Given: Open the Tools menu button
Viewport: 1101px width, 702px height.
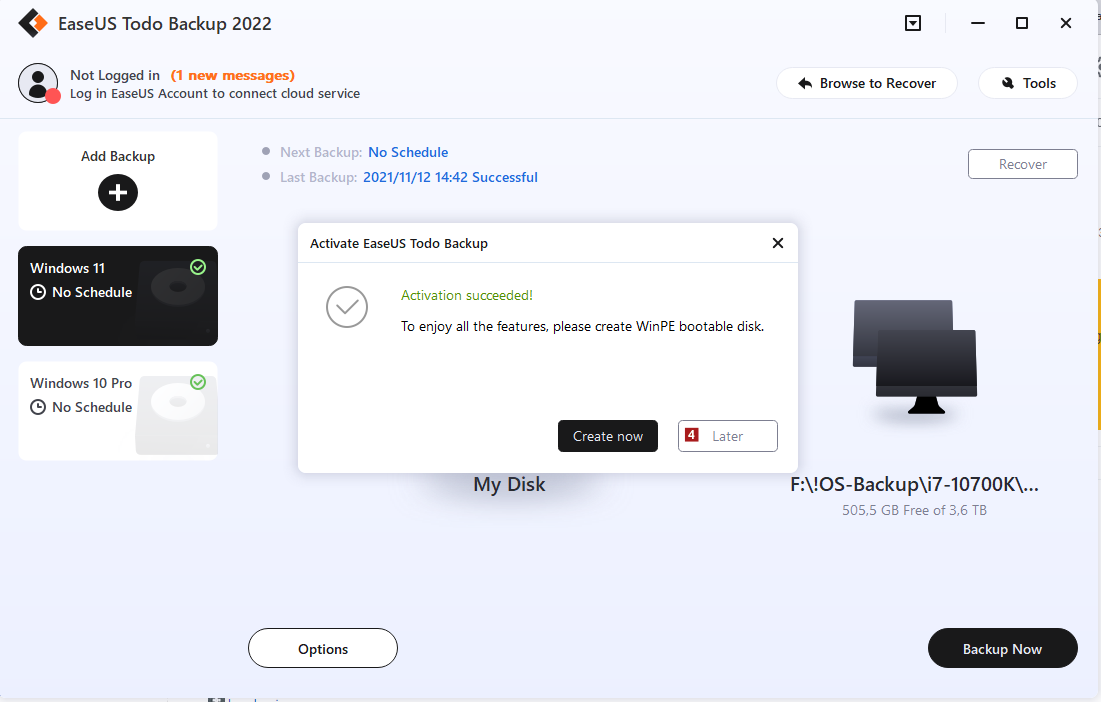Looking at the screenshot, I should [1027, 83].
